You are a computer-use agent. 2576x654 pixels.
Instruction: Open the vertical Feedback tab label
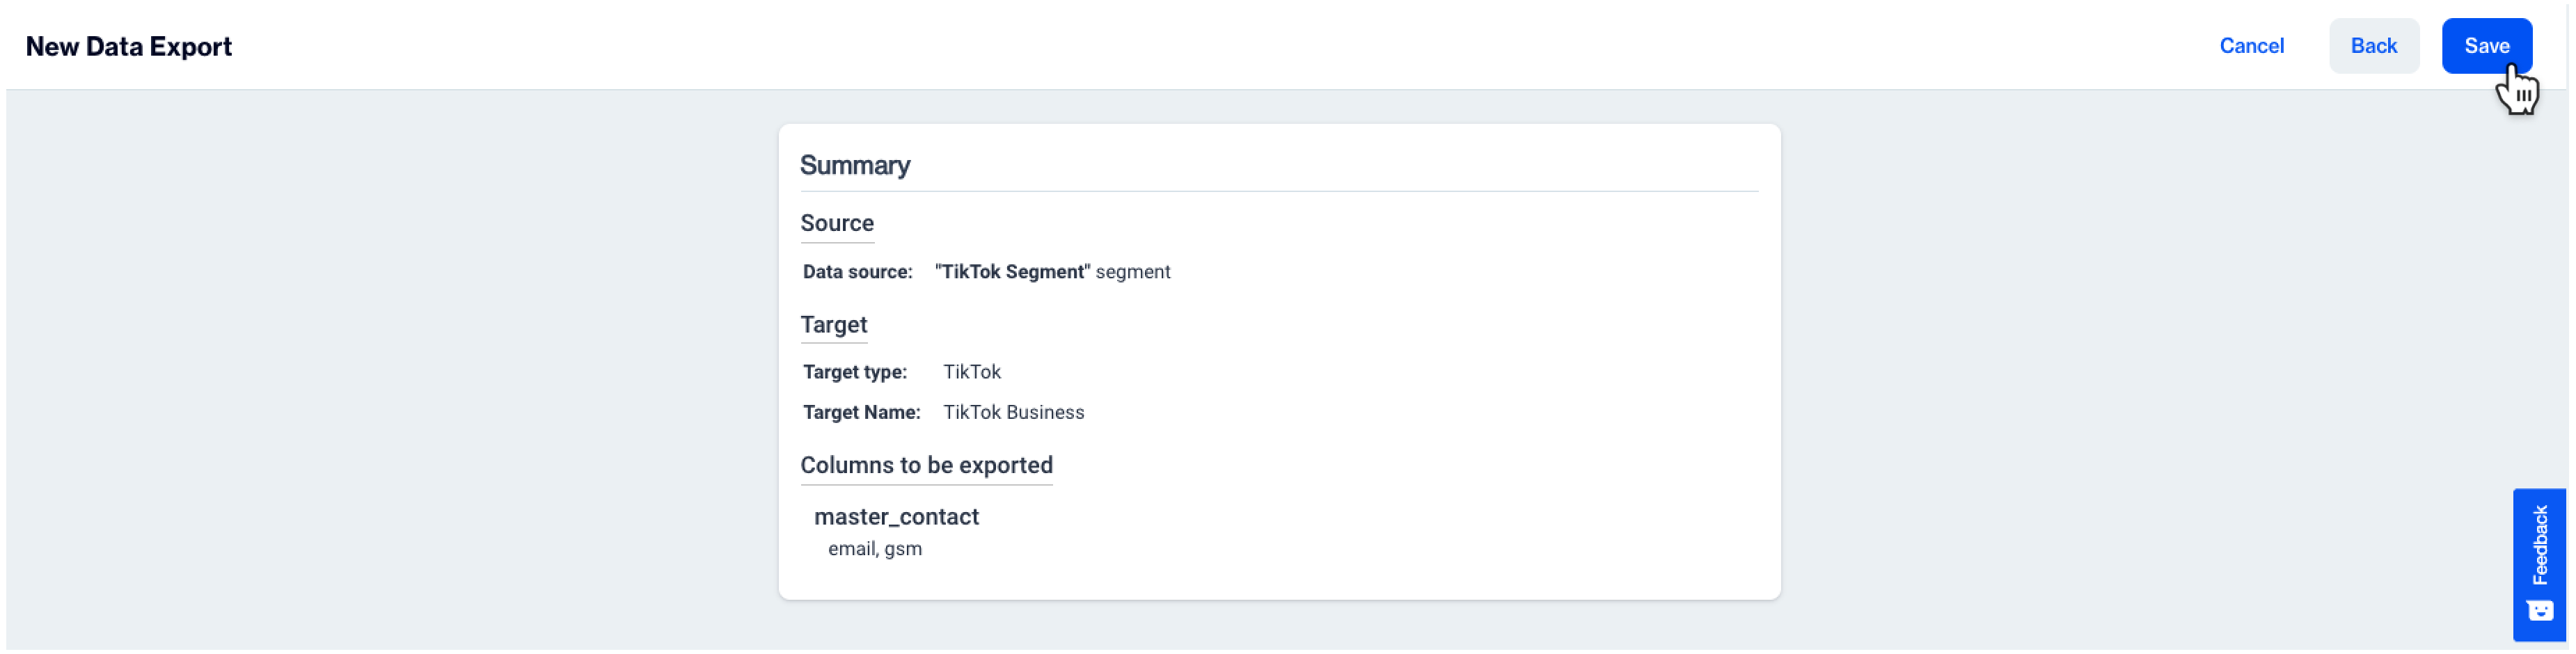tap(2539, 545)
